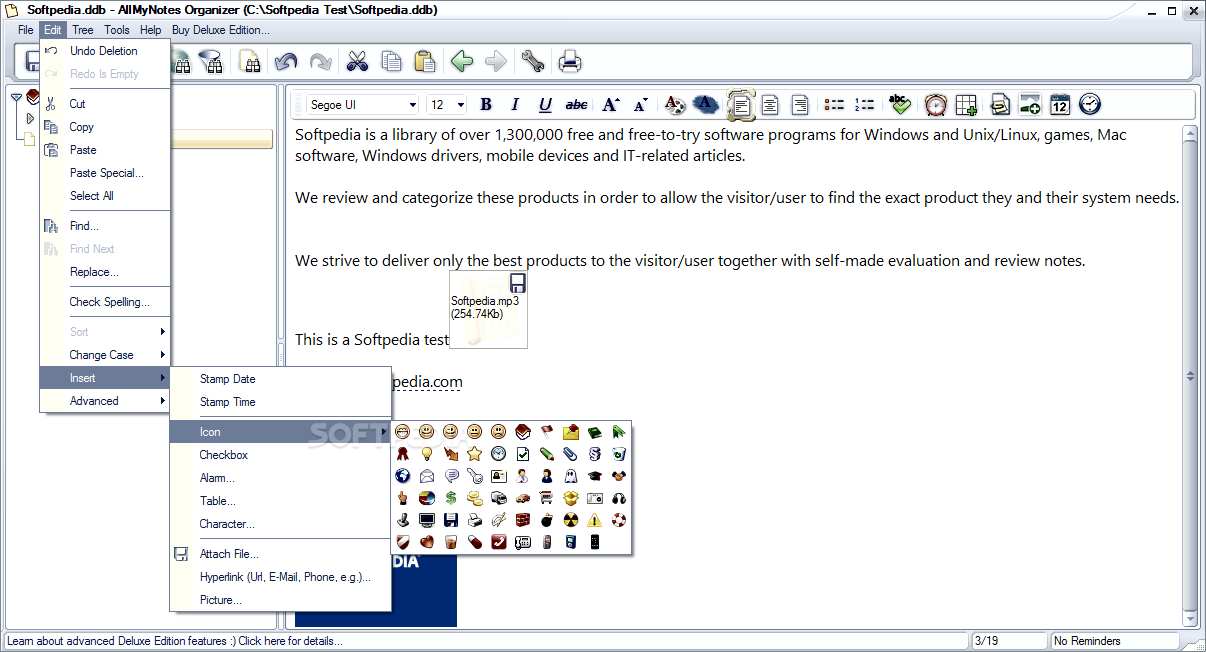
Task: Insert the gold star icon
Action: coord(474,454)
